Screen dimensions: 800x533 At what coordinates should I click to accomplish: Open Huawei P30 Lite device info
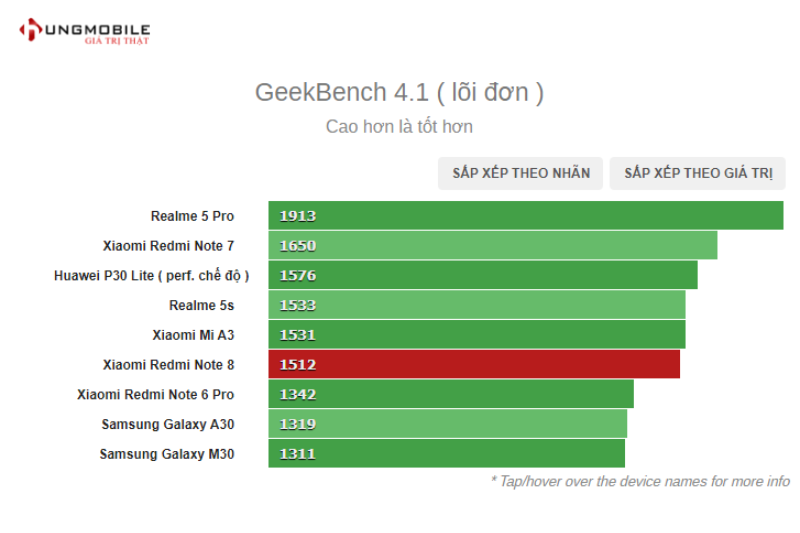pos(151,276)
